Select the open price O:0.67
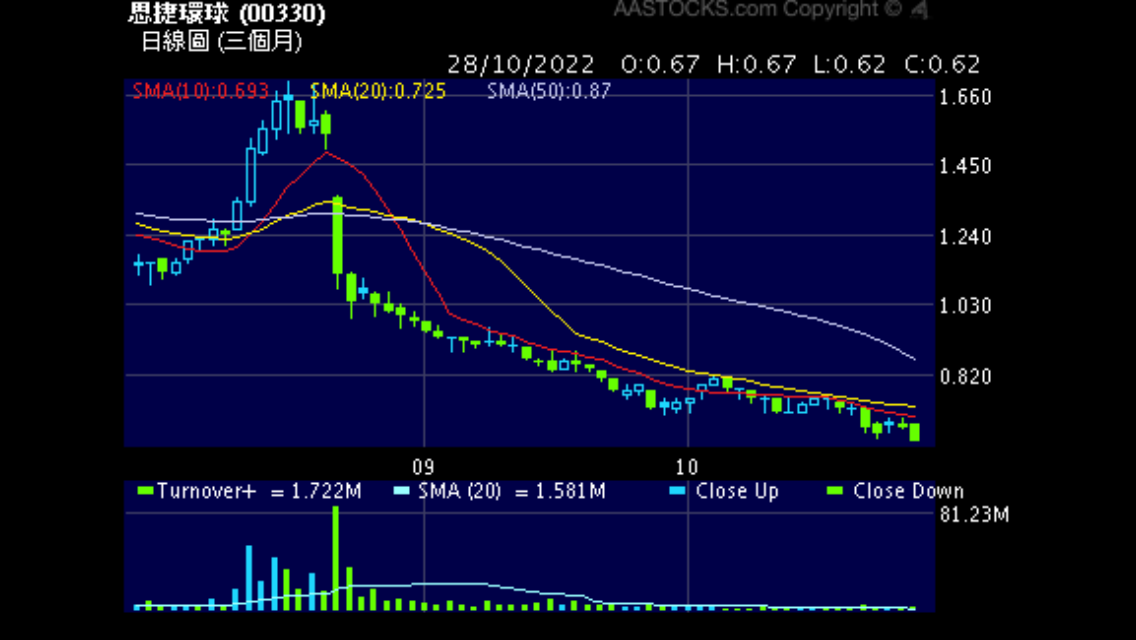The image size is (1136, 640). pyautogui.click(x=660, y=65)
